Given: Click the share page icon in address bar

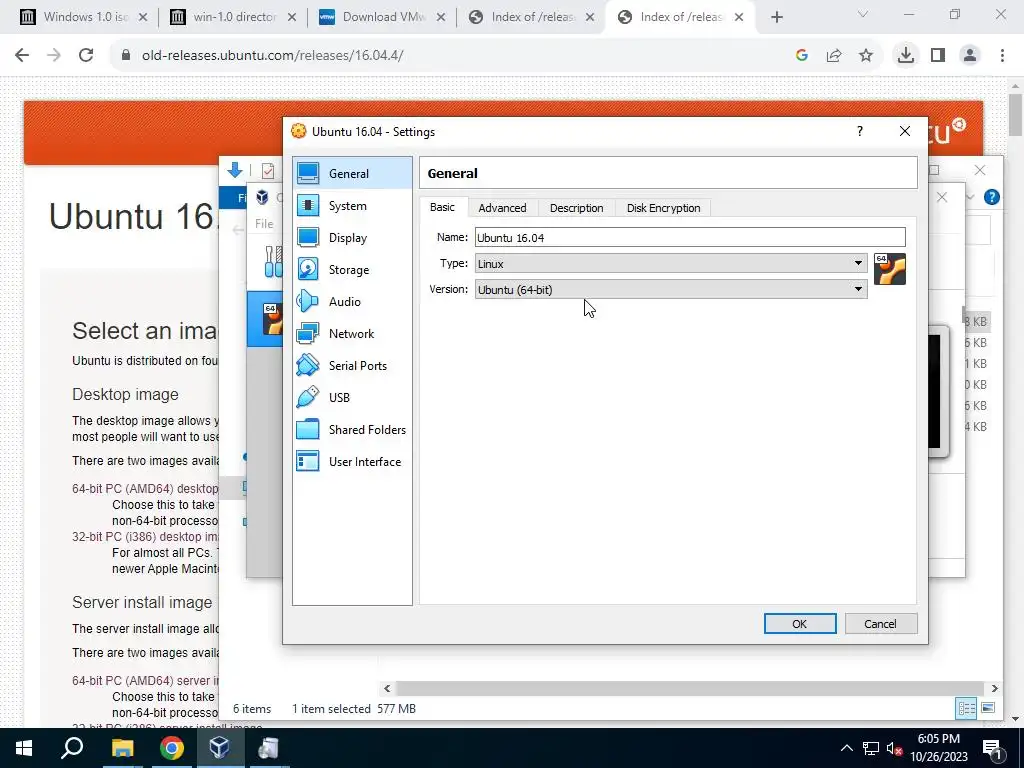Looking at the screenshot, I should 834,56.
